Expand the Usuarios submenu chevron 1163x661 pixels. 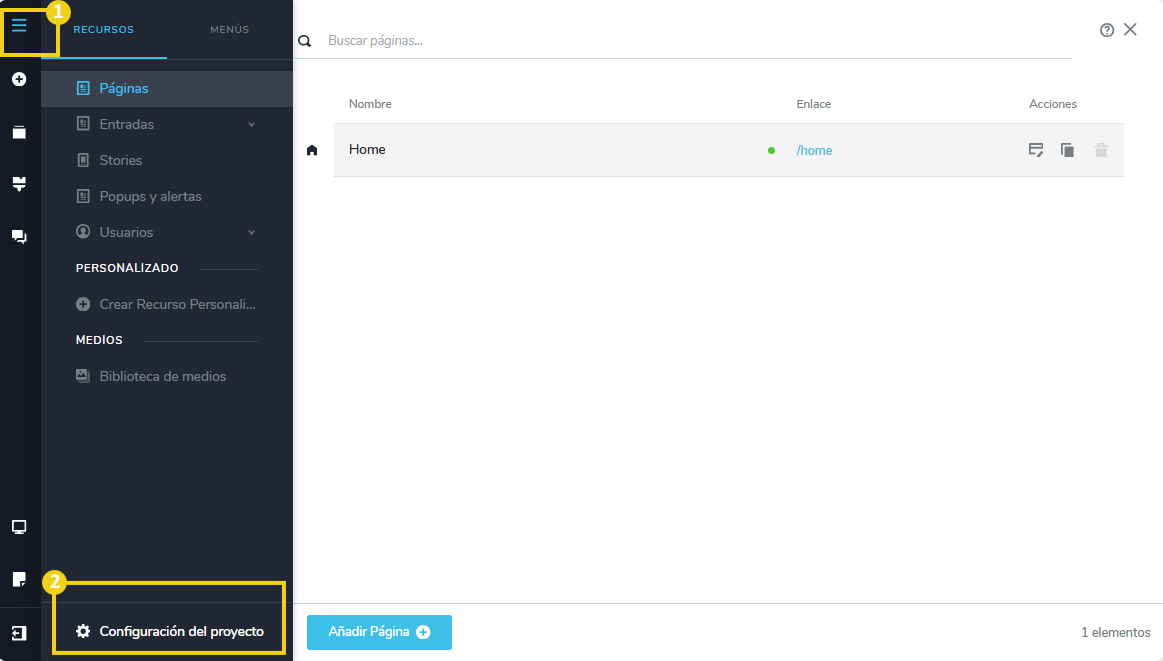pyautogui.click(x=252, y=232)
